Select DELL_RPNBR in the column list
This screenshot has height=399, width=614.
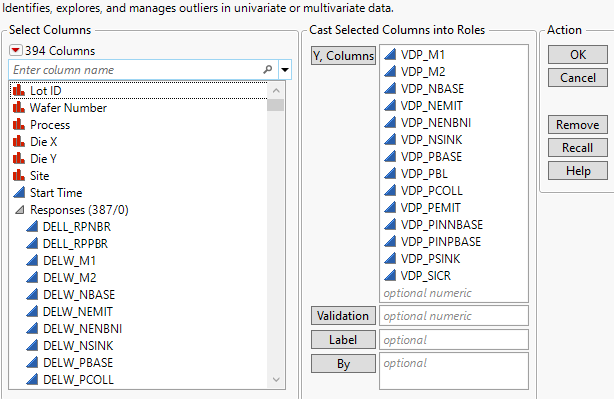tap(138, 227)
